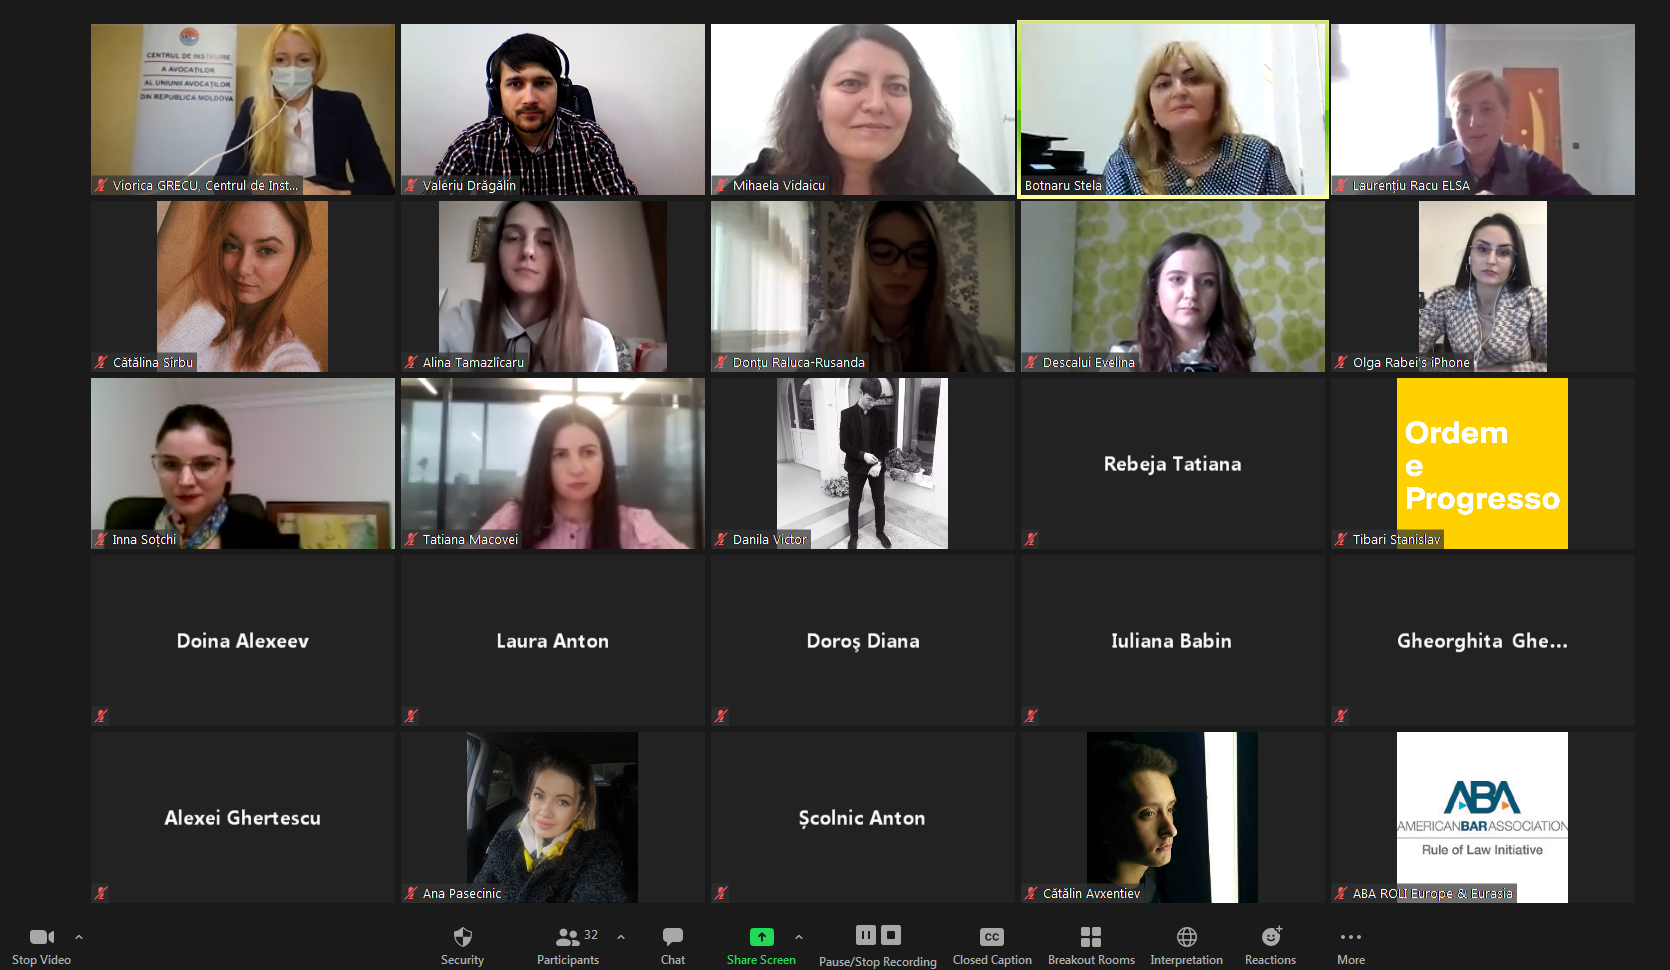Screen dimensions: 1670x970
Task: Click the green Share Screen icon
Action: pos(762,937)
